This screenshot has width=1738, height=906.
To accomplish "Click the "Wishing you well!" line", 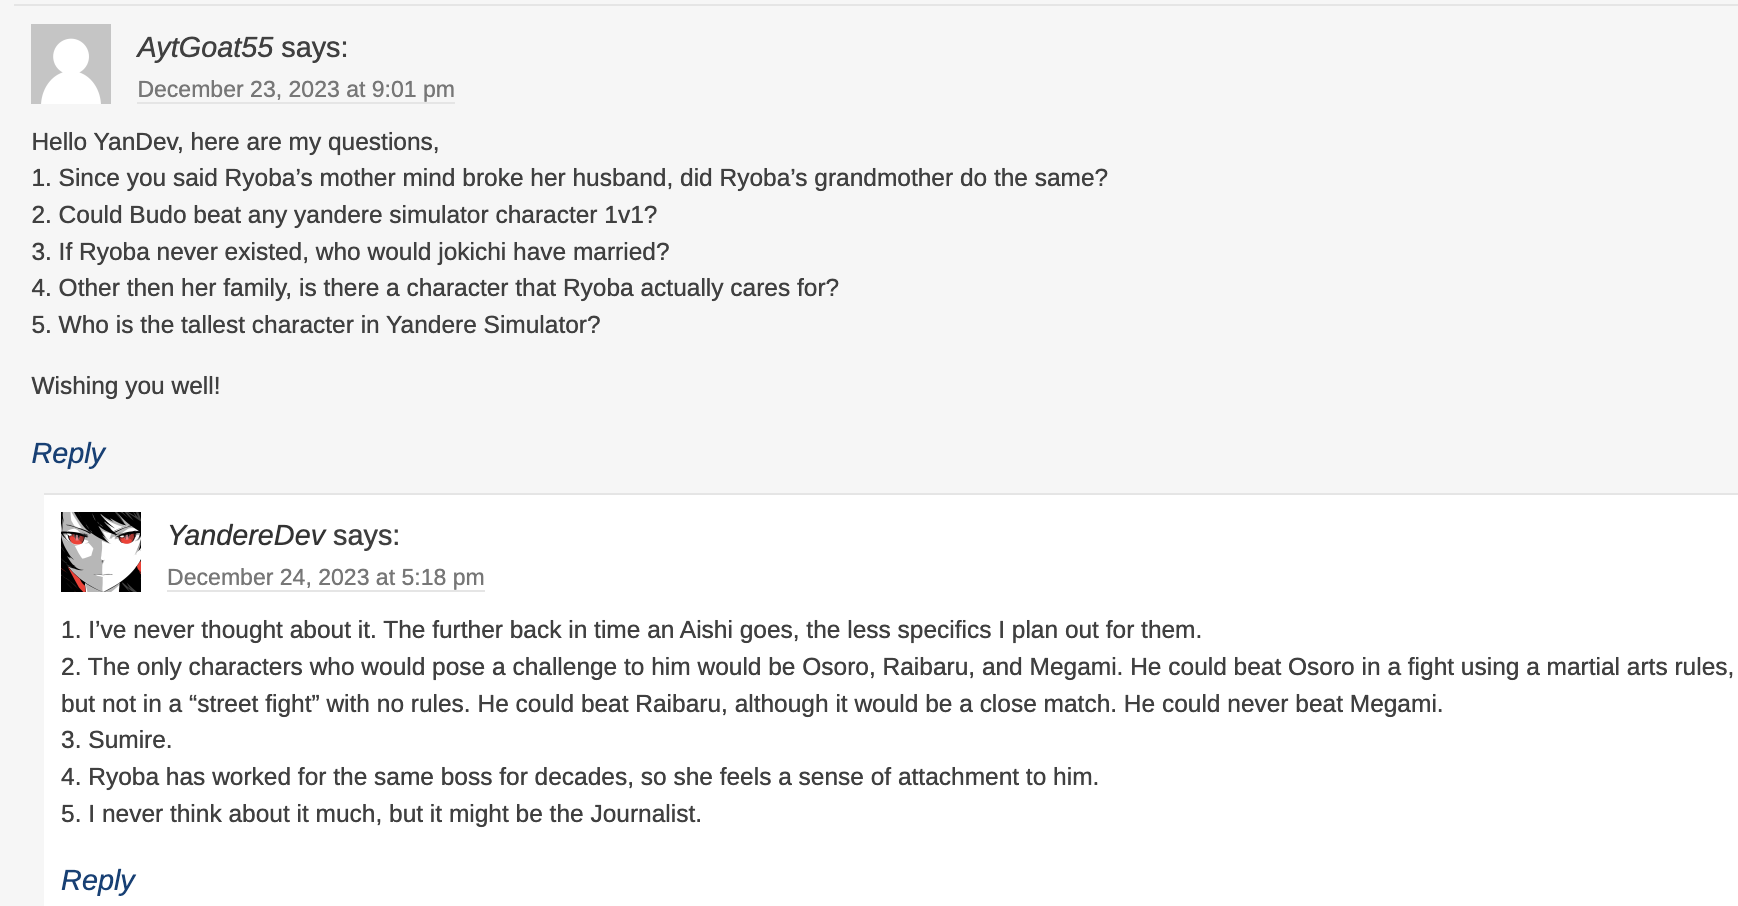I will [126, 386].
